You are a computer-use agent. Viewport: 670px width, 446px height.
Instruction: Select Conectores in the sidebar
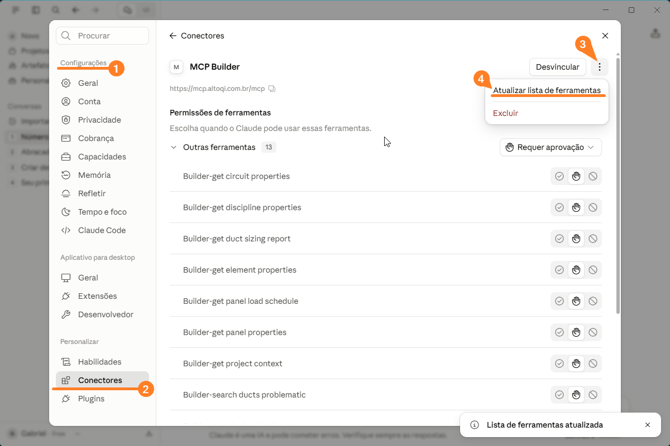click(103, 380)
